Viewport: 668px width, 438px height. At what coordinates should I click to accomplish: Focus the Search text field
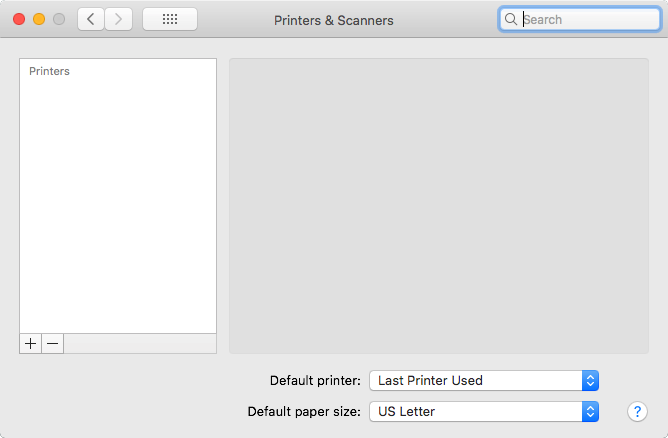tap(574, 19)
